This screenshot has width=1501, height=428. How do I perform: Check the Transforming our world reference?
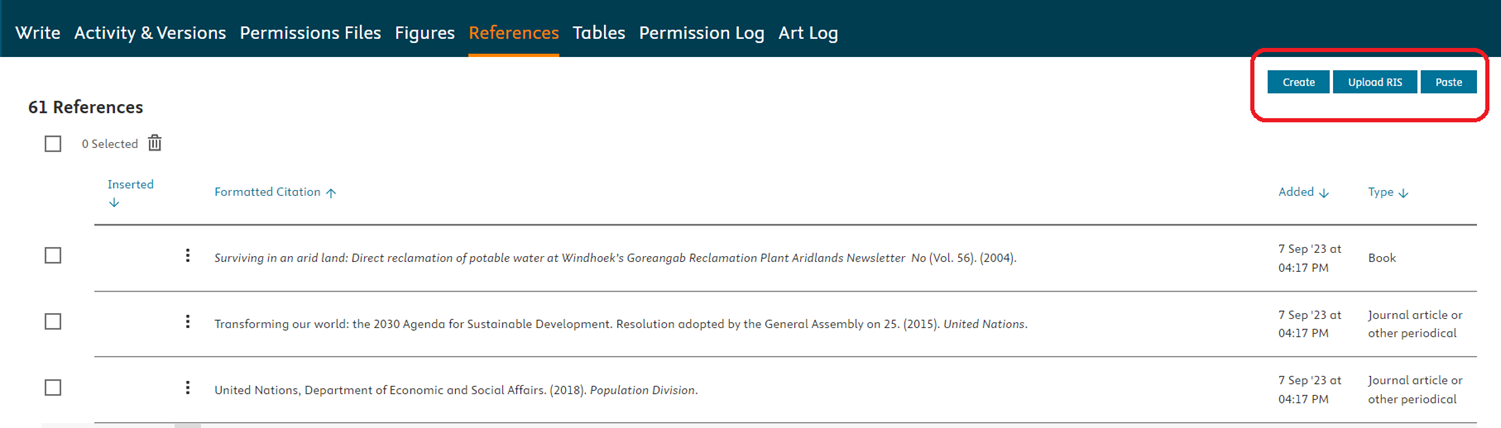coord(53,322)
